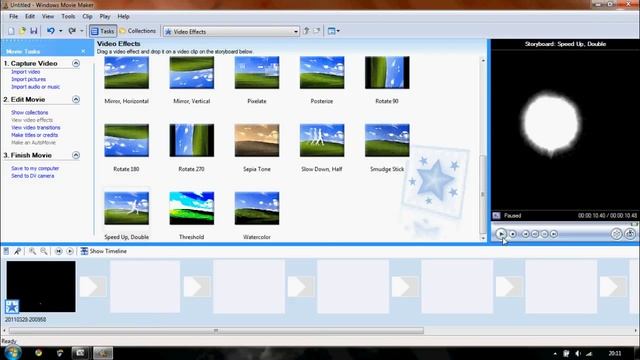Play the storyboard from its toolbar
This screenshot has height=360, width=640.
[70, 251]
